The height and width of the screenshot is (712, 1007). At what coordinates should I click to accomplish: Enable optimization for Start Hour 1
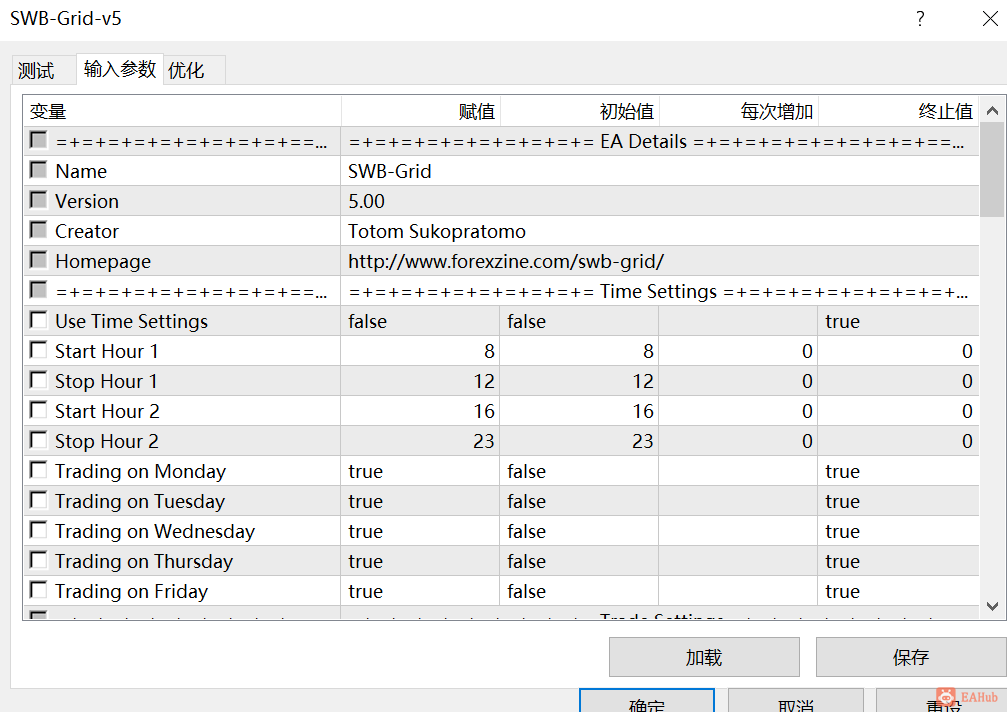point(39,350)
